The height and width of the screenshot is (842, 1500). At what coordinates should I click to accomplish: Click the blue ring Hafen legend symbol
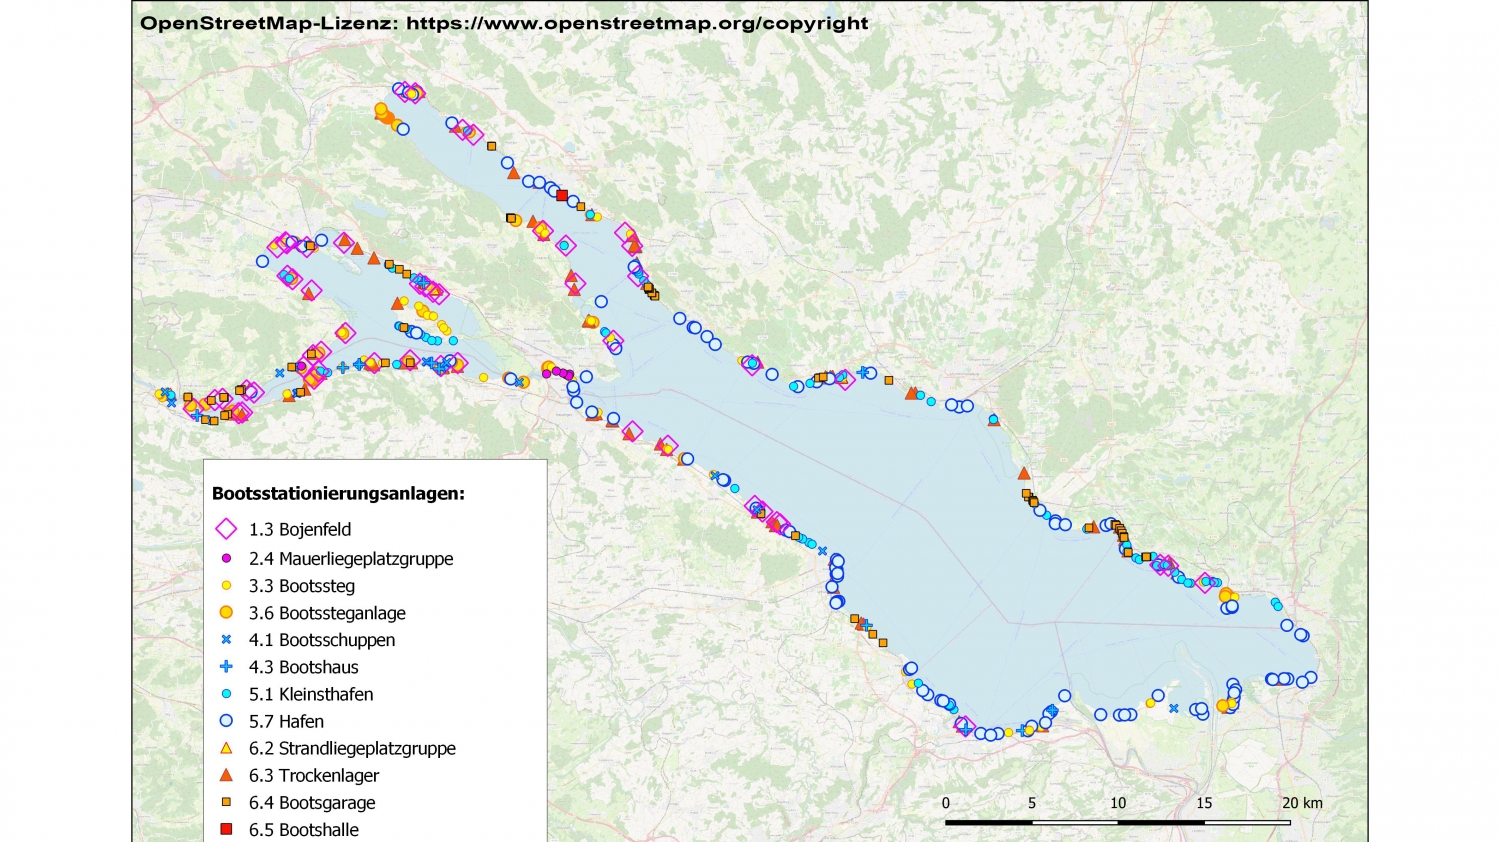pos(226,720)
